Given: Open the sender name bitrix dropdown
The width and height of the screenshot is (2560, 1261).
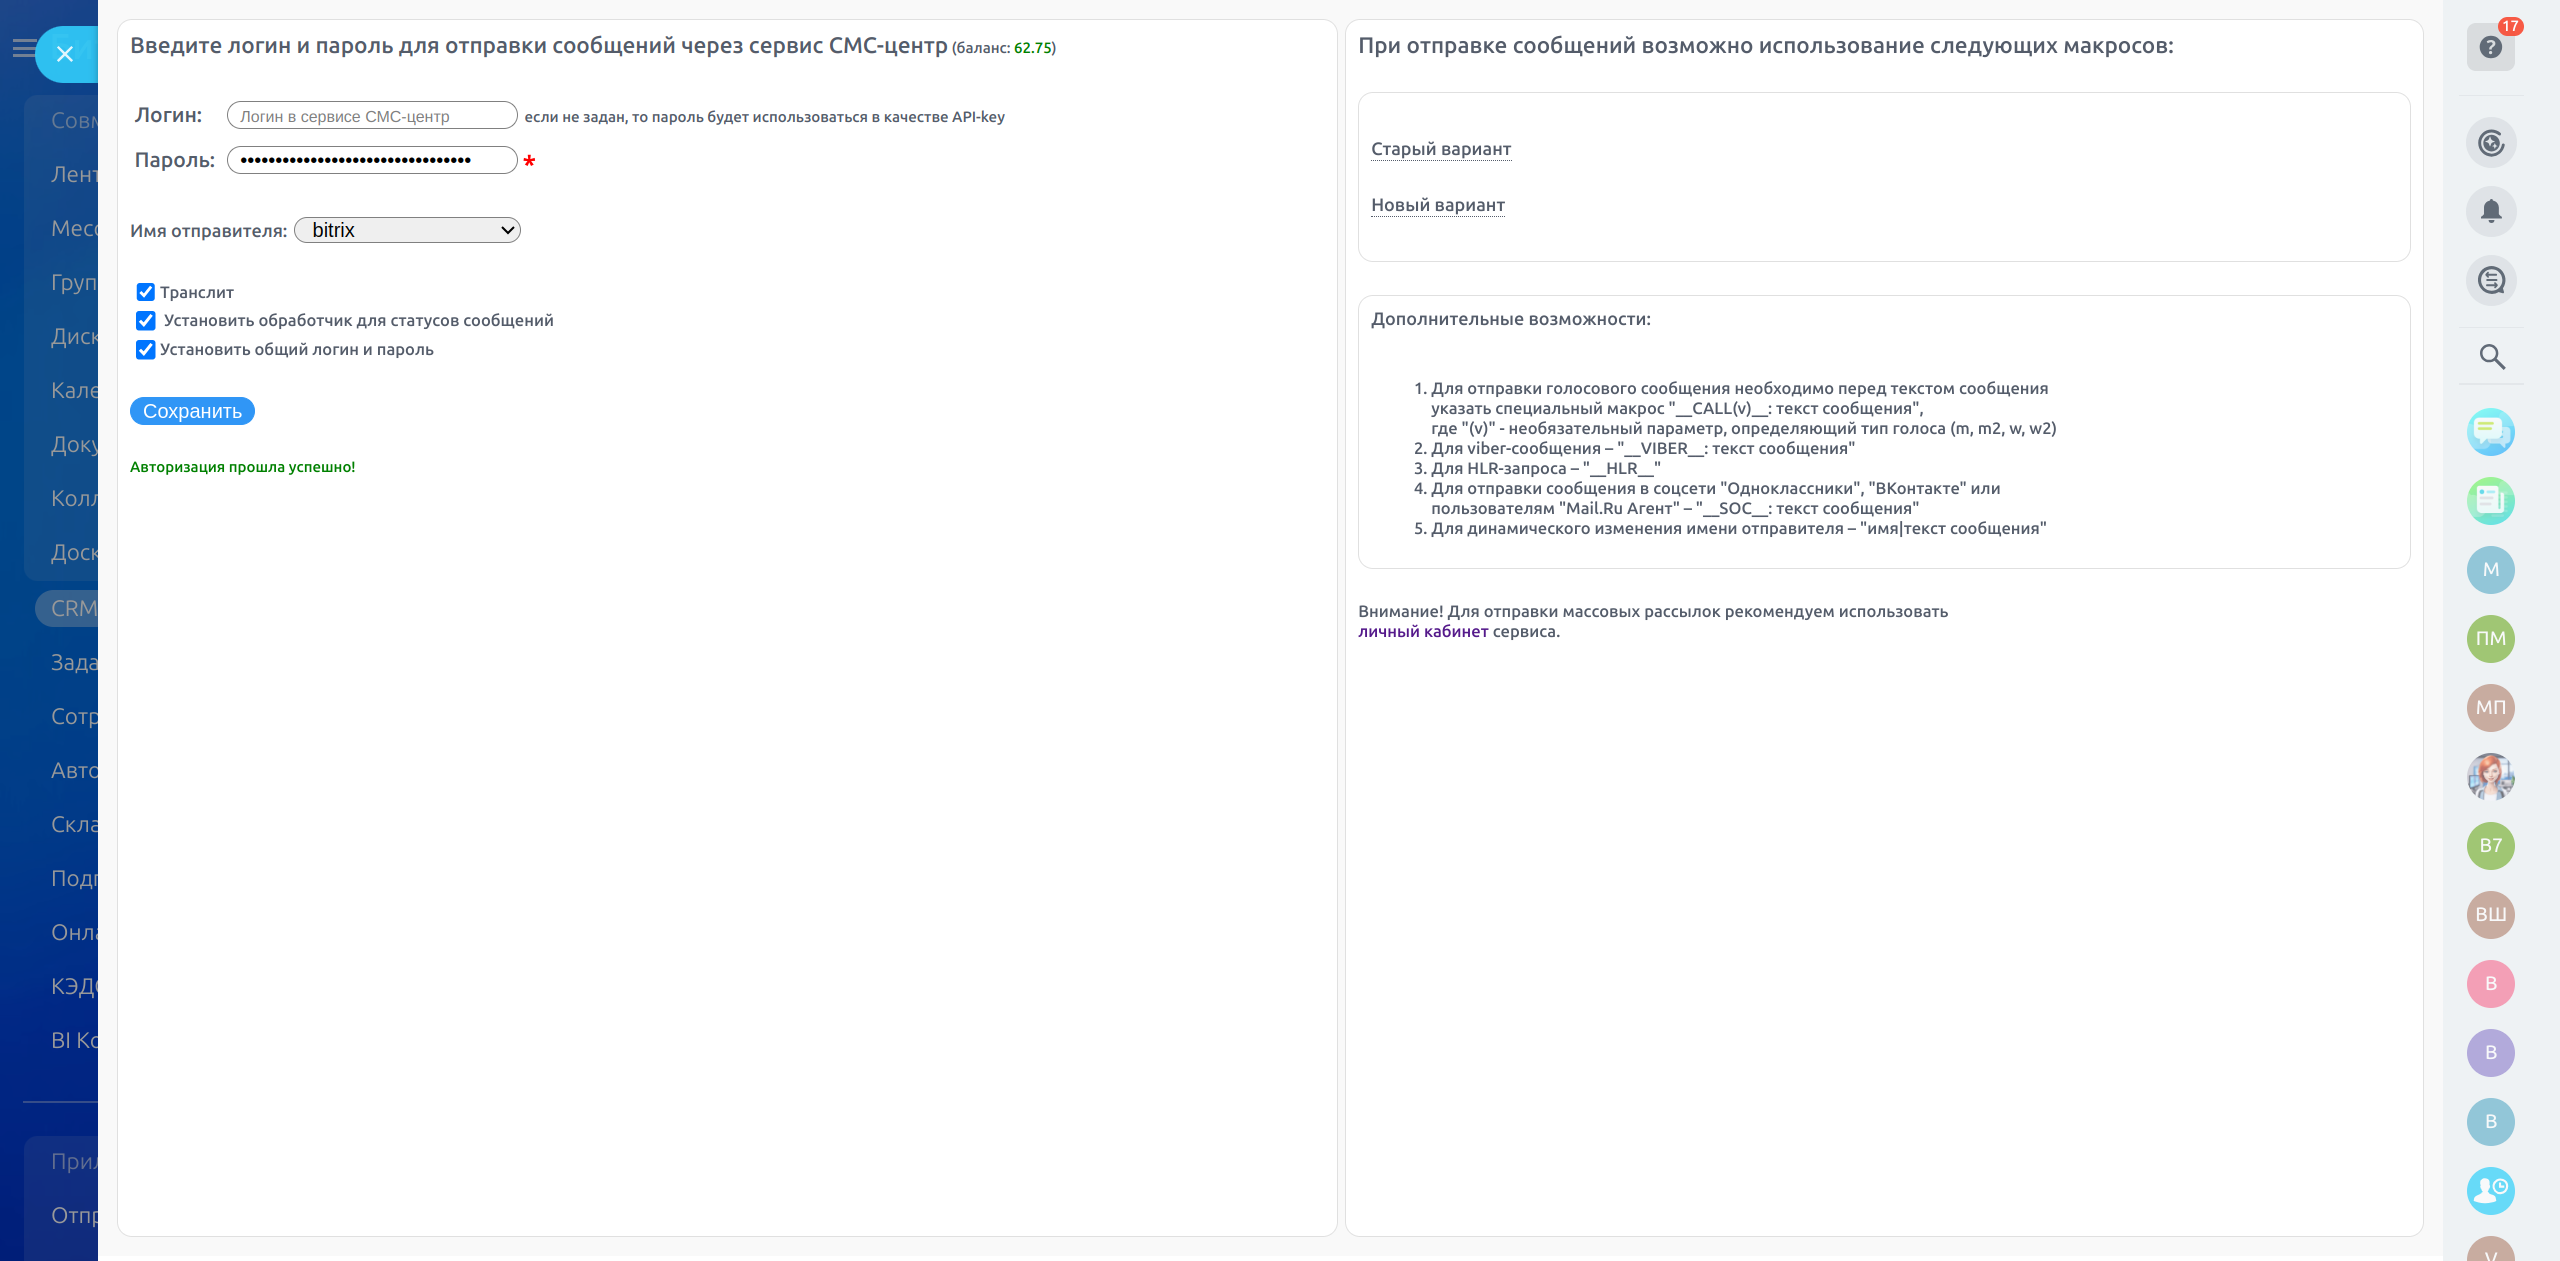Looking at the screenshot, I should (x=408, y=230).
